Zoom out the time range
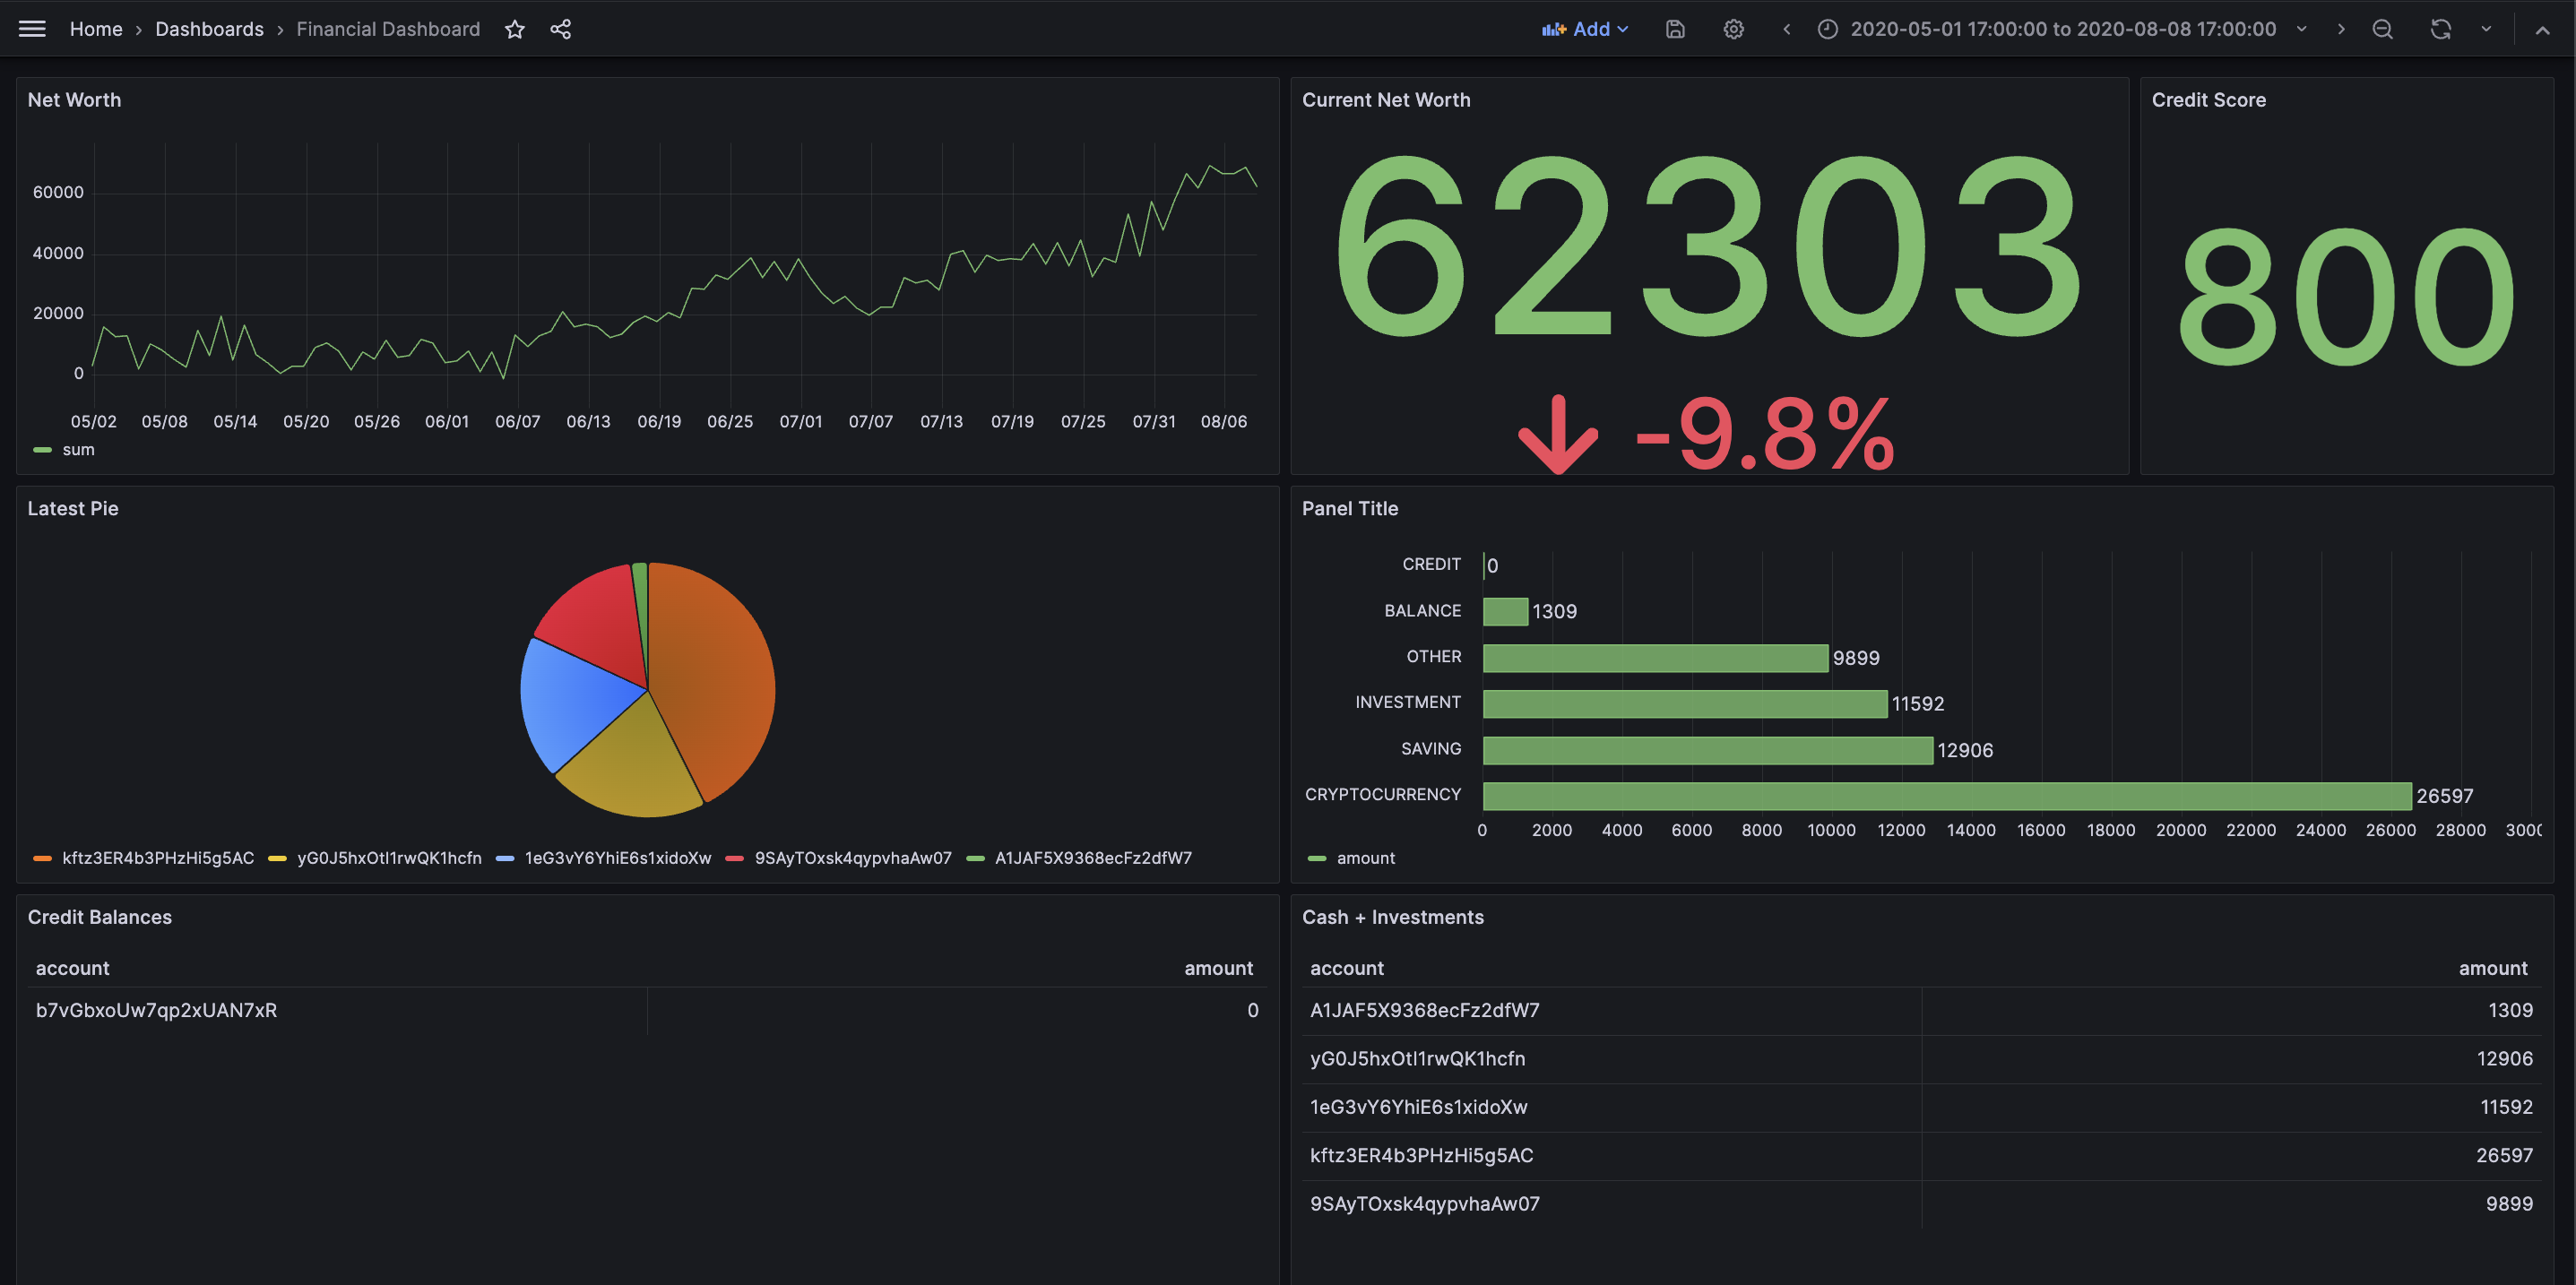The image size is (2576, 1285). pyautogui.click(x=2382, y=29)
